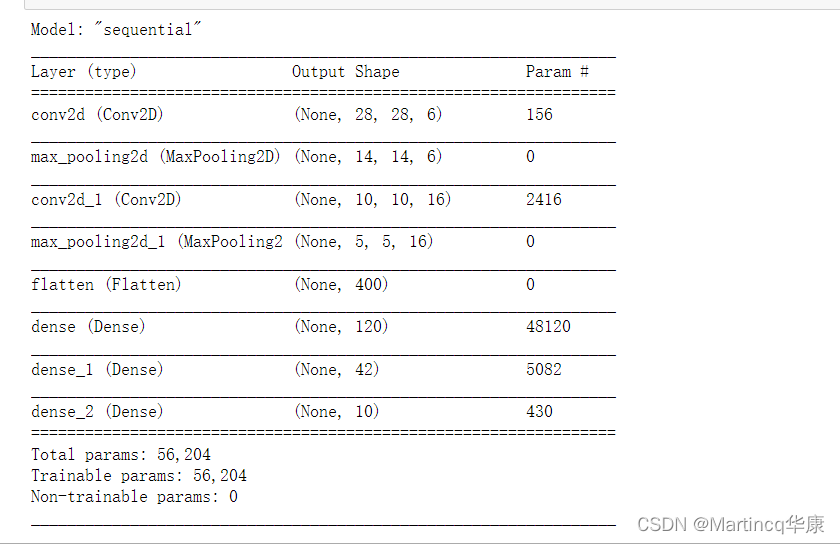Click the "Trainable params: 56,204" line
Screen dimensions: 840x544
pyautogui.click(x=139, y=476)
